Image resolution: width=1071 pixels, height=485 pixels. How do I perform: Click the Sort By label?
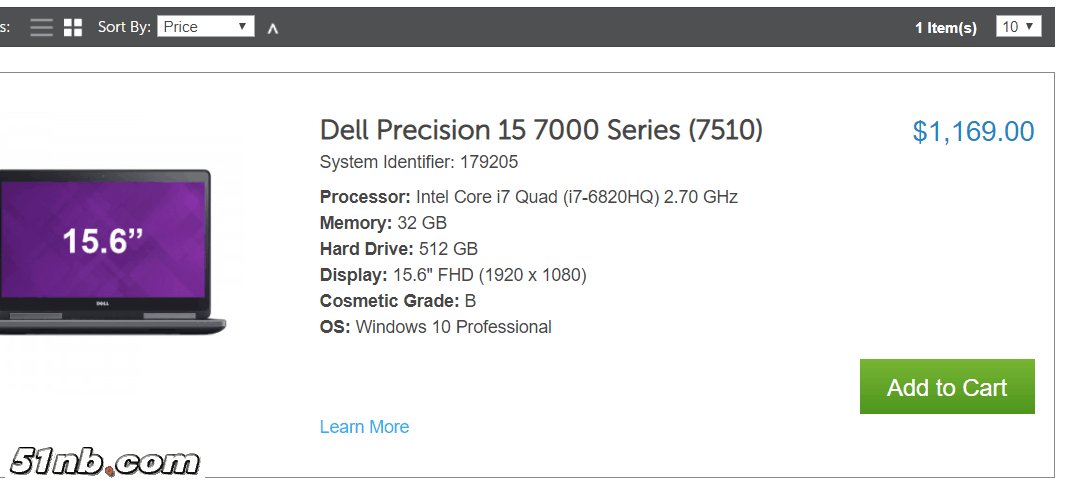click(124, 27)
